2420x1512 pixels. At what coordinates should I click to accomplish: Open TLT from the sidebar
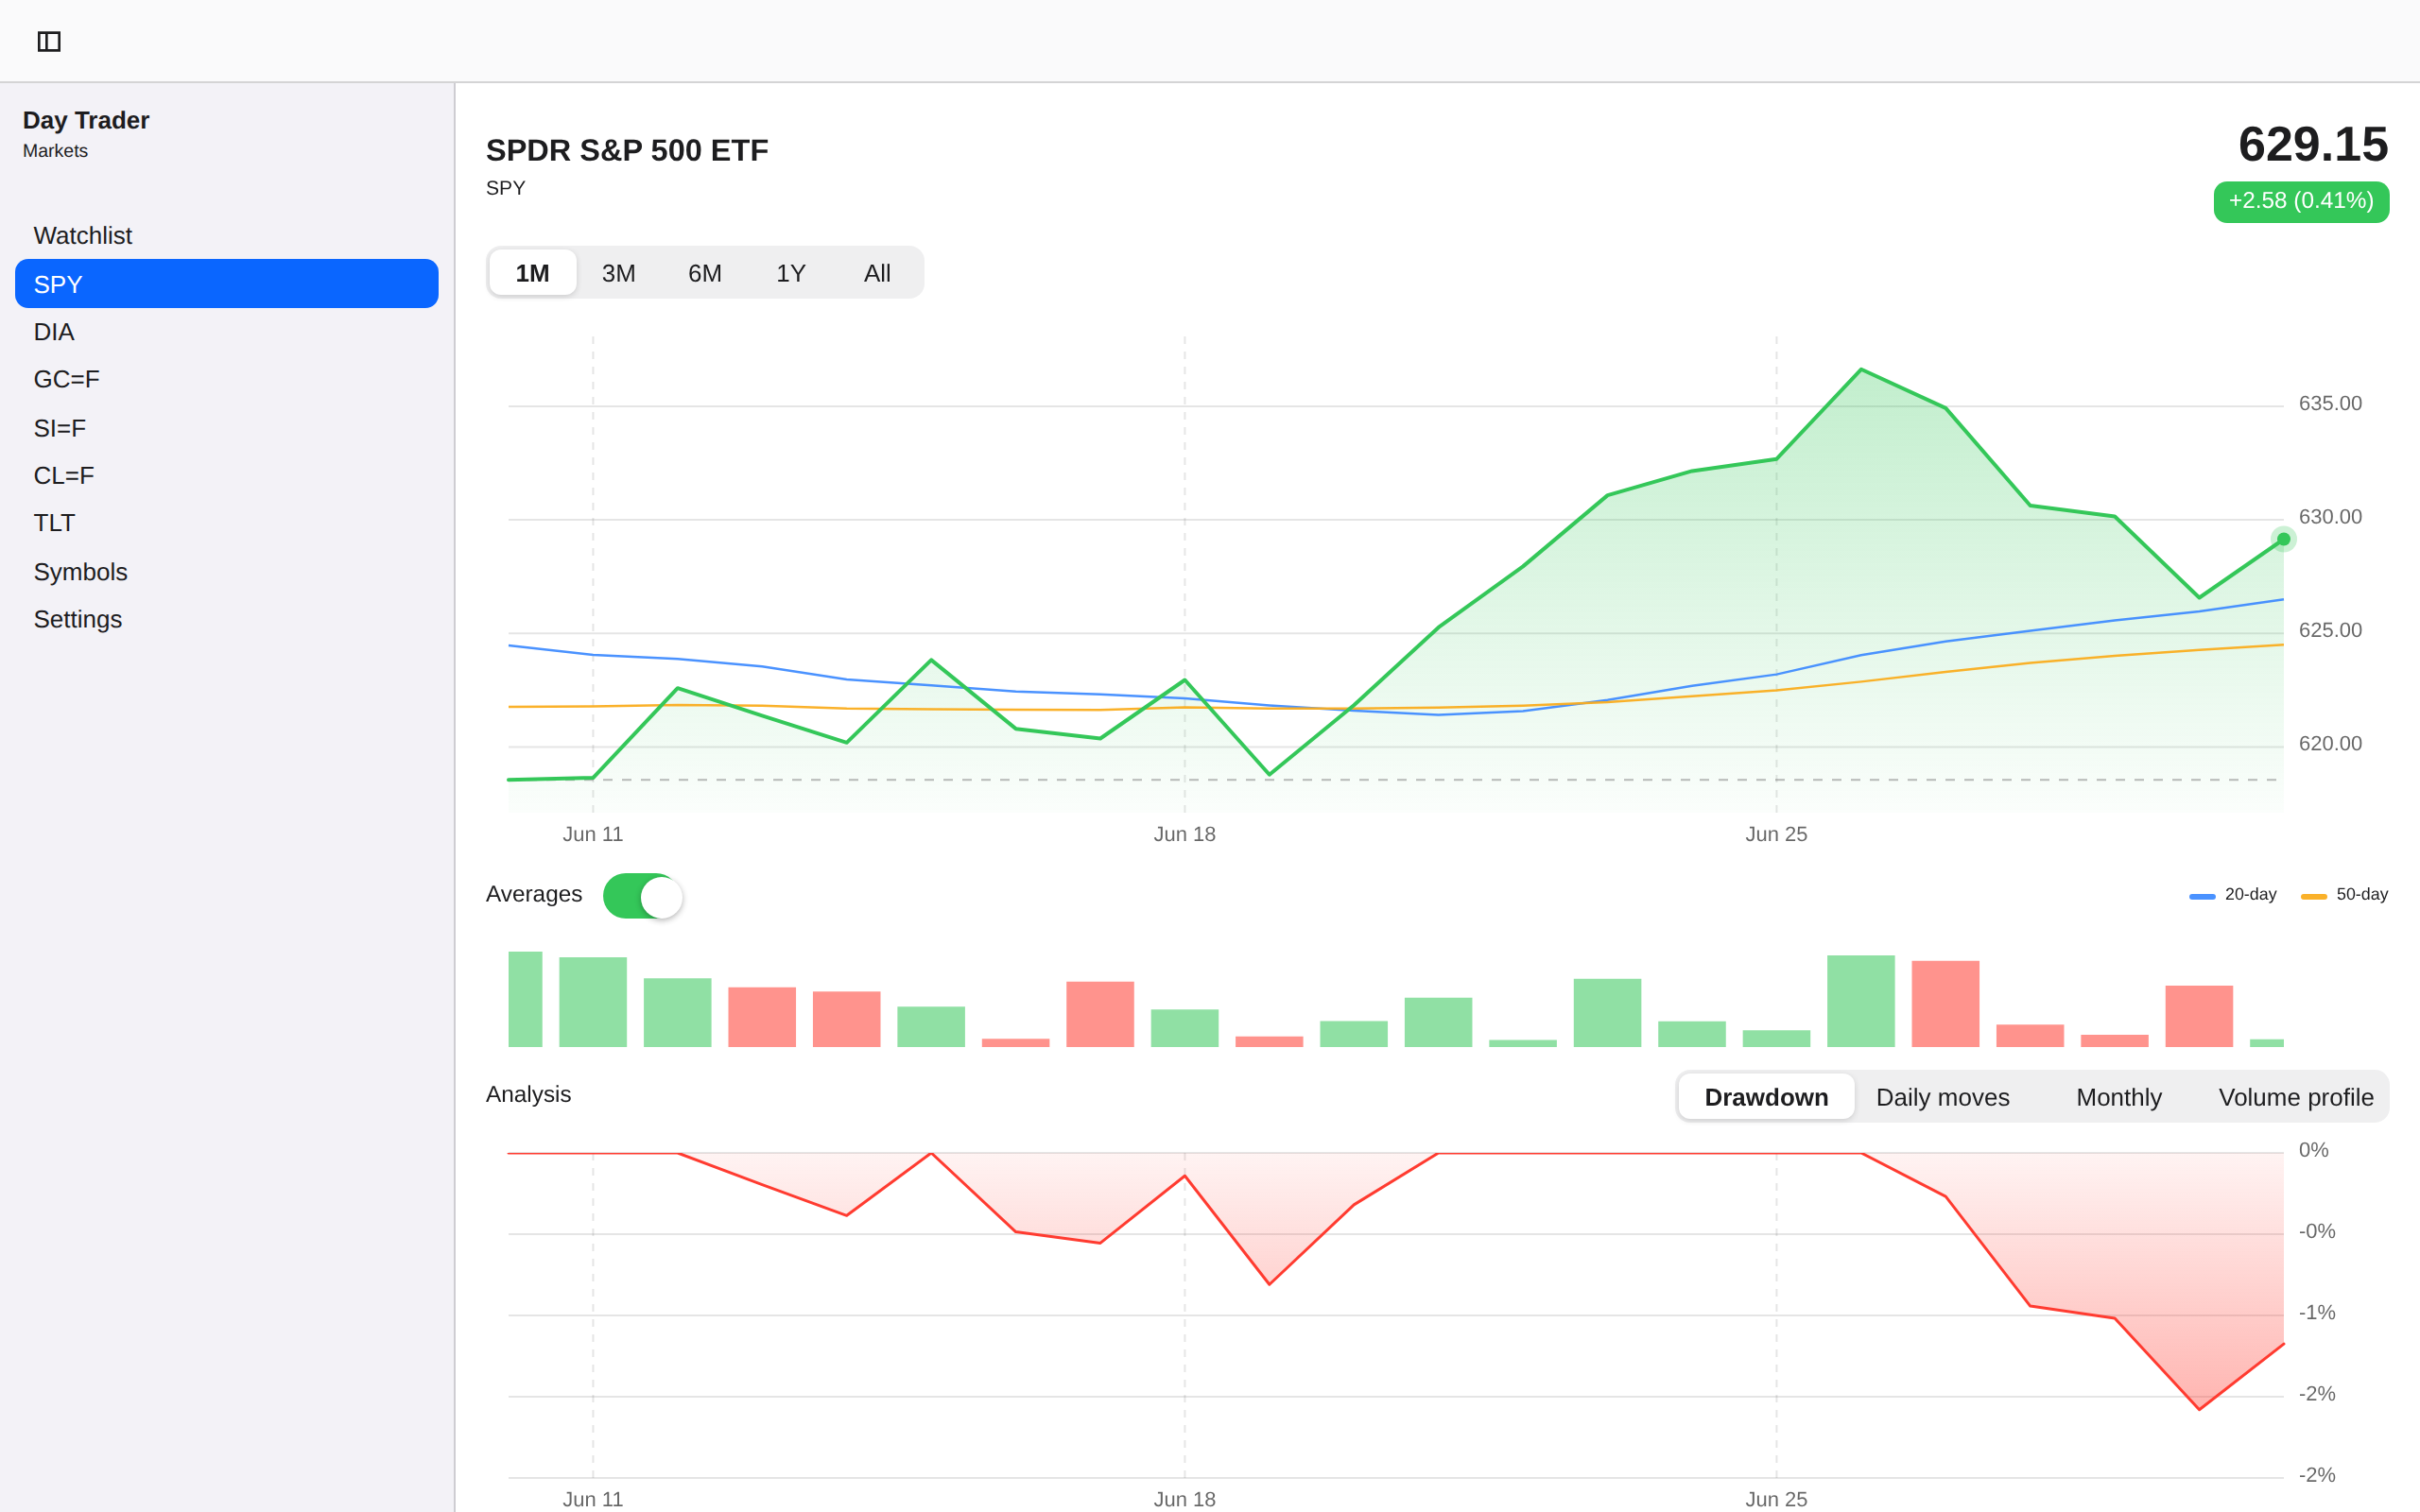click(x=227, y=523)
